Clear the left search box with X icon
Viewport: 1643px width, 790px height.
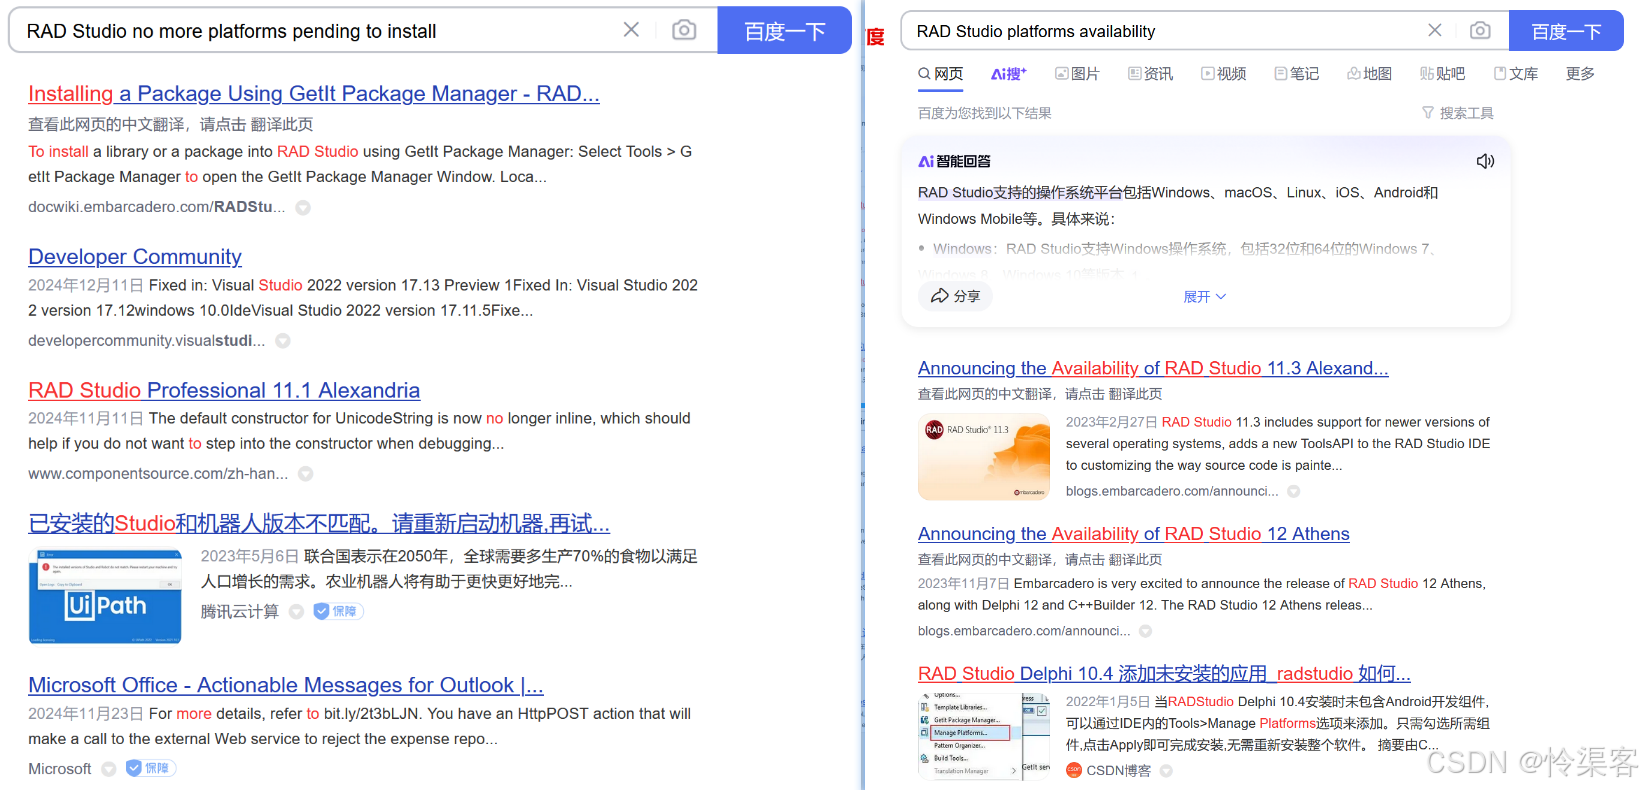pyautogui.click(x=631, y=30)
